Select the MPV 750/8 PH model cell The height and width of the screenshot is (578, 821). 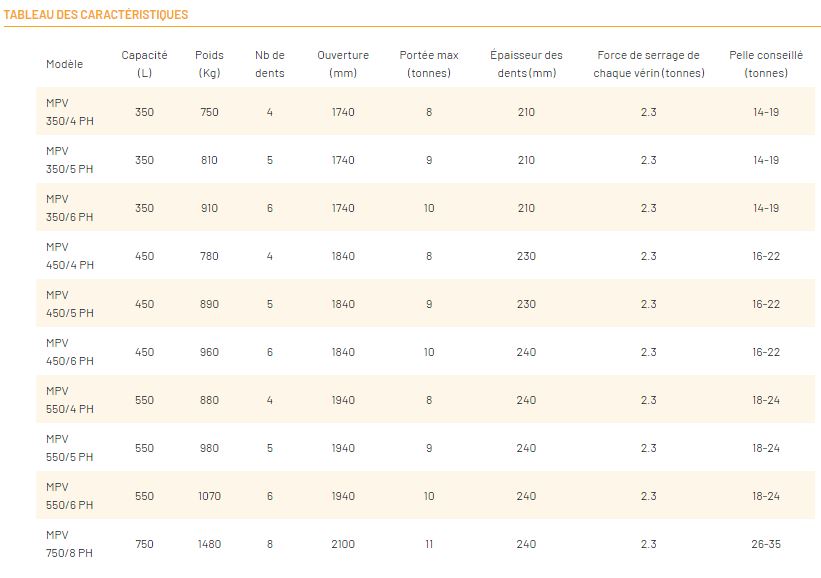point(70,544)
